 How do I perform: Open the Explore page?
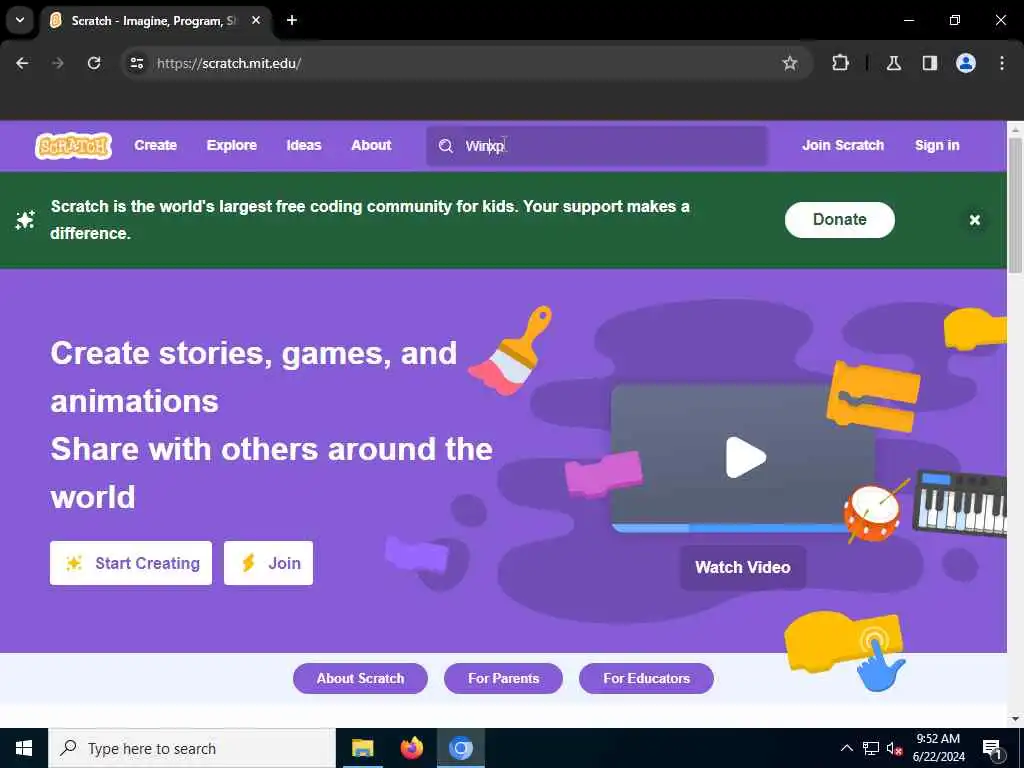pos(232,146)
